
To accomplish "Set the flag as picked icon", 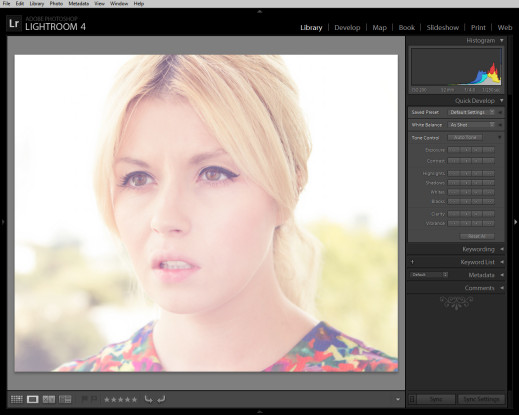I will click(x=85, y=399).
